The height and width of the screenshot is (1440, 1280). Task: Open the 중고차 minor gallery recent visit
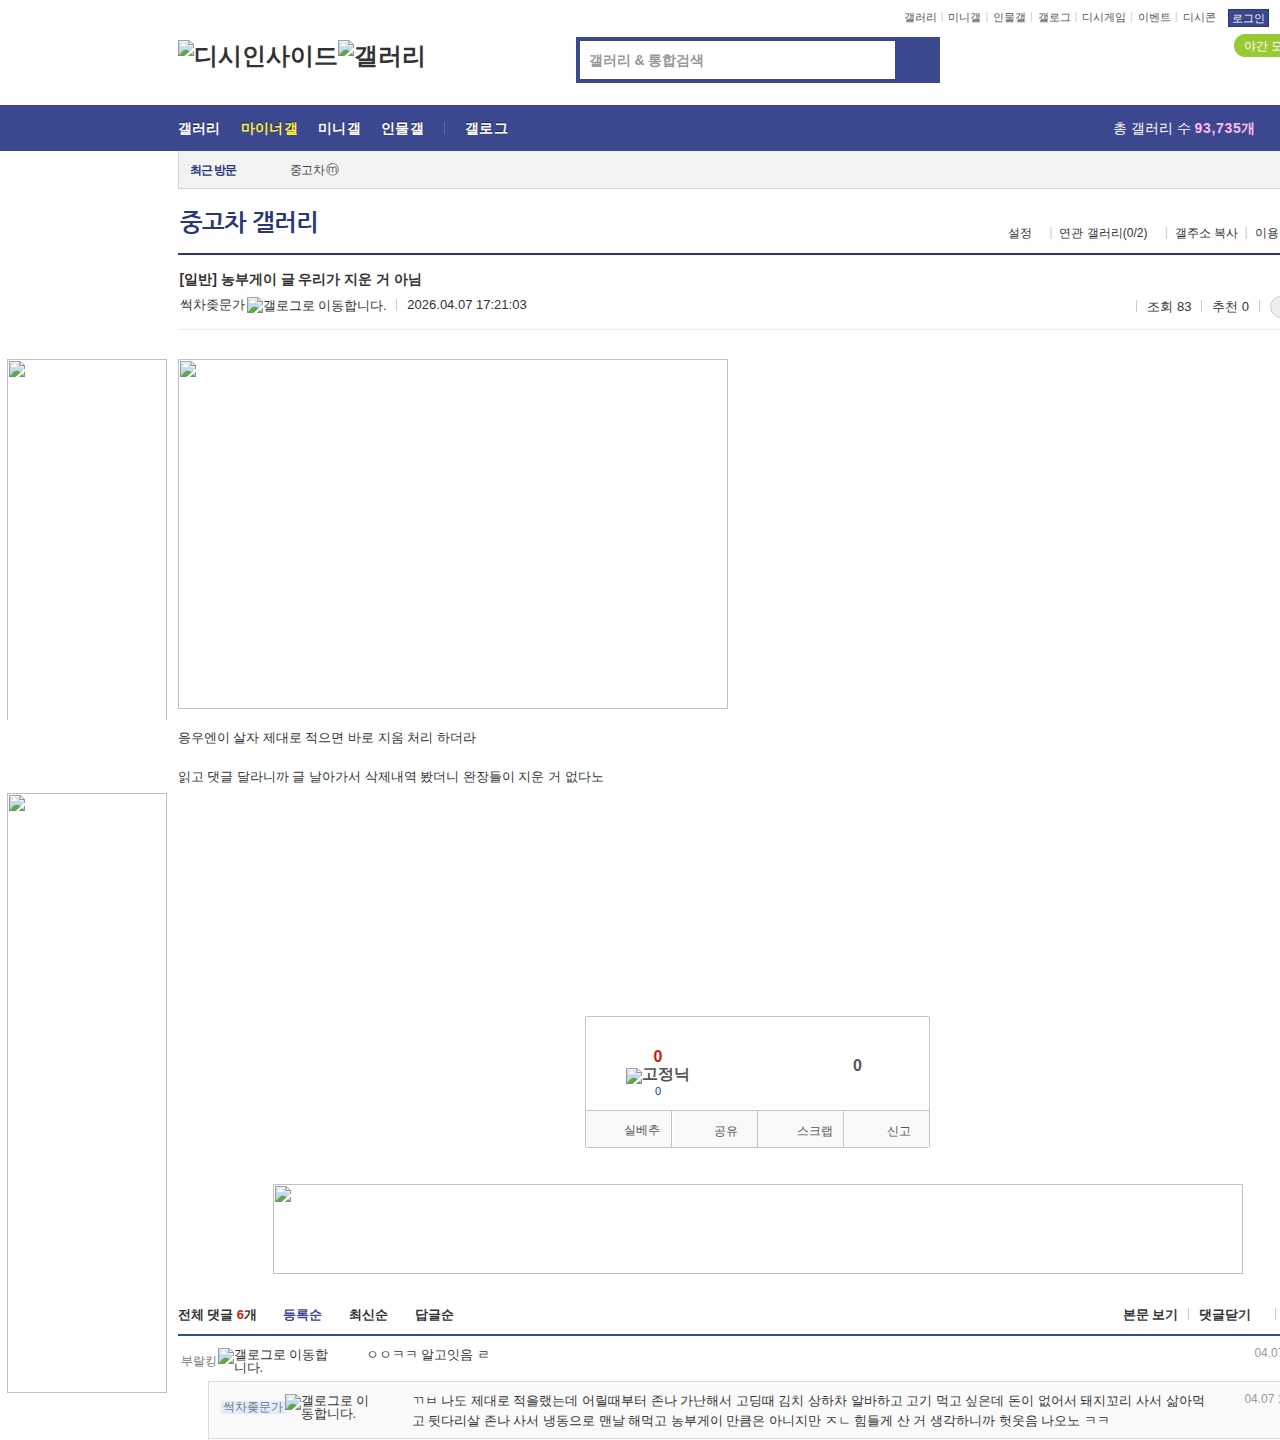[313, 170]
